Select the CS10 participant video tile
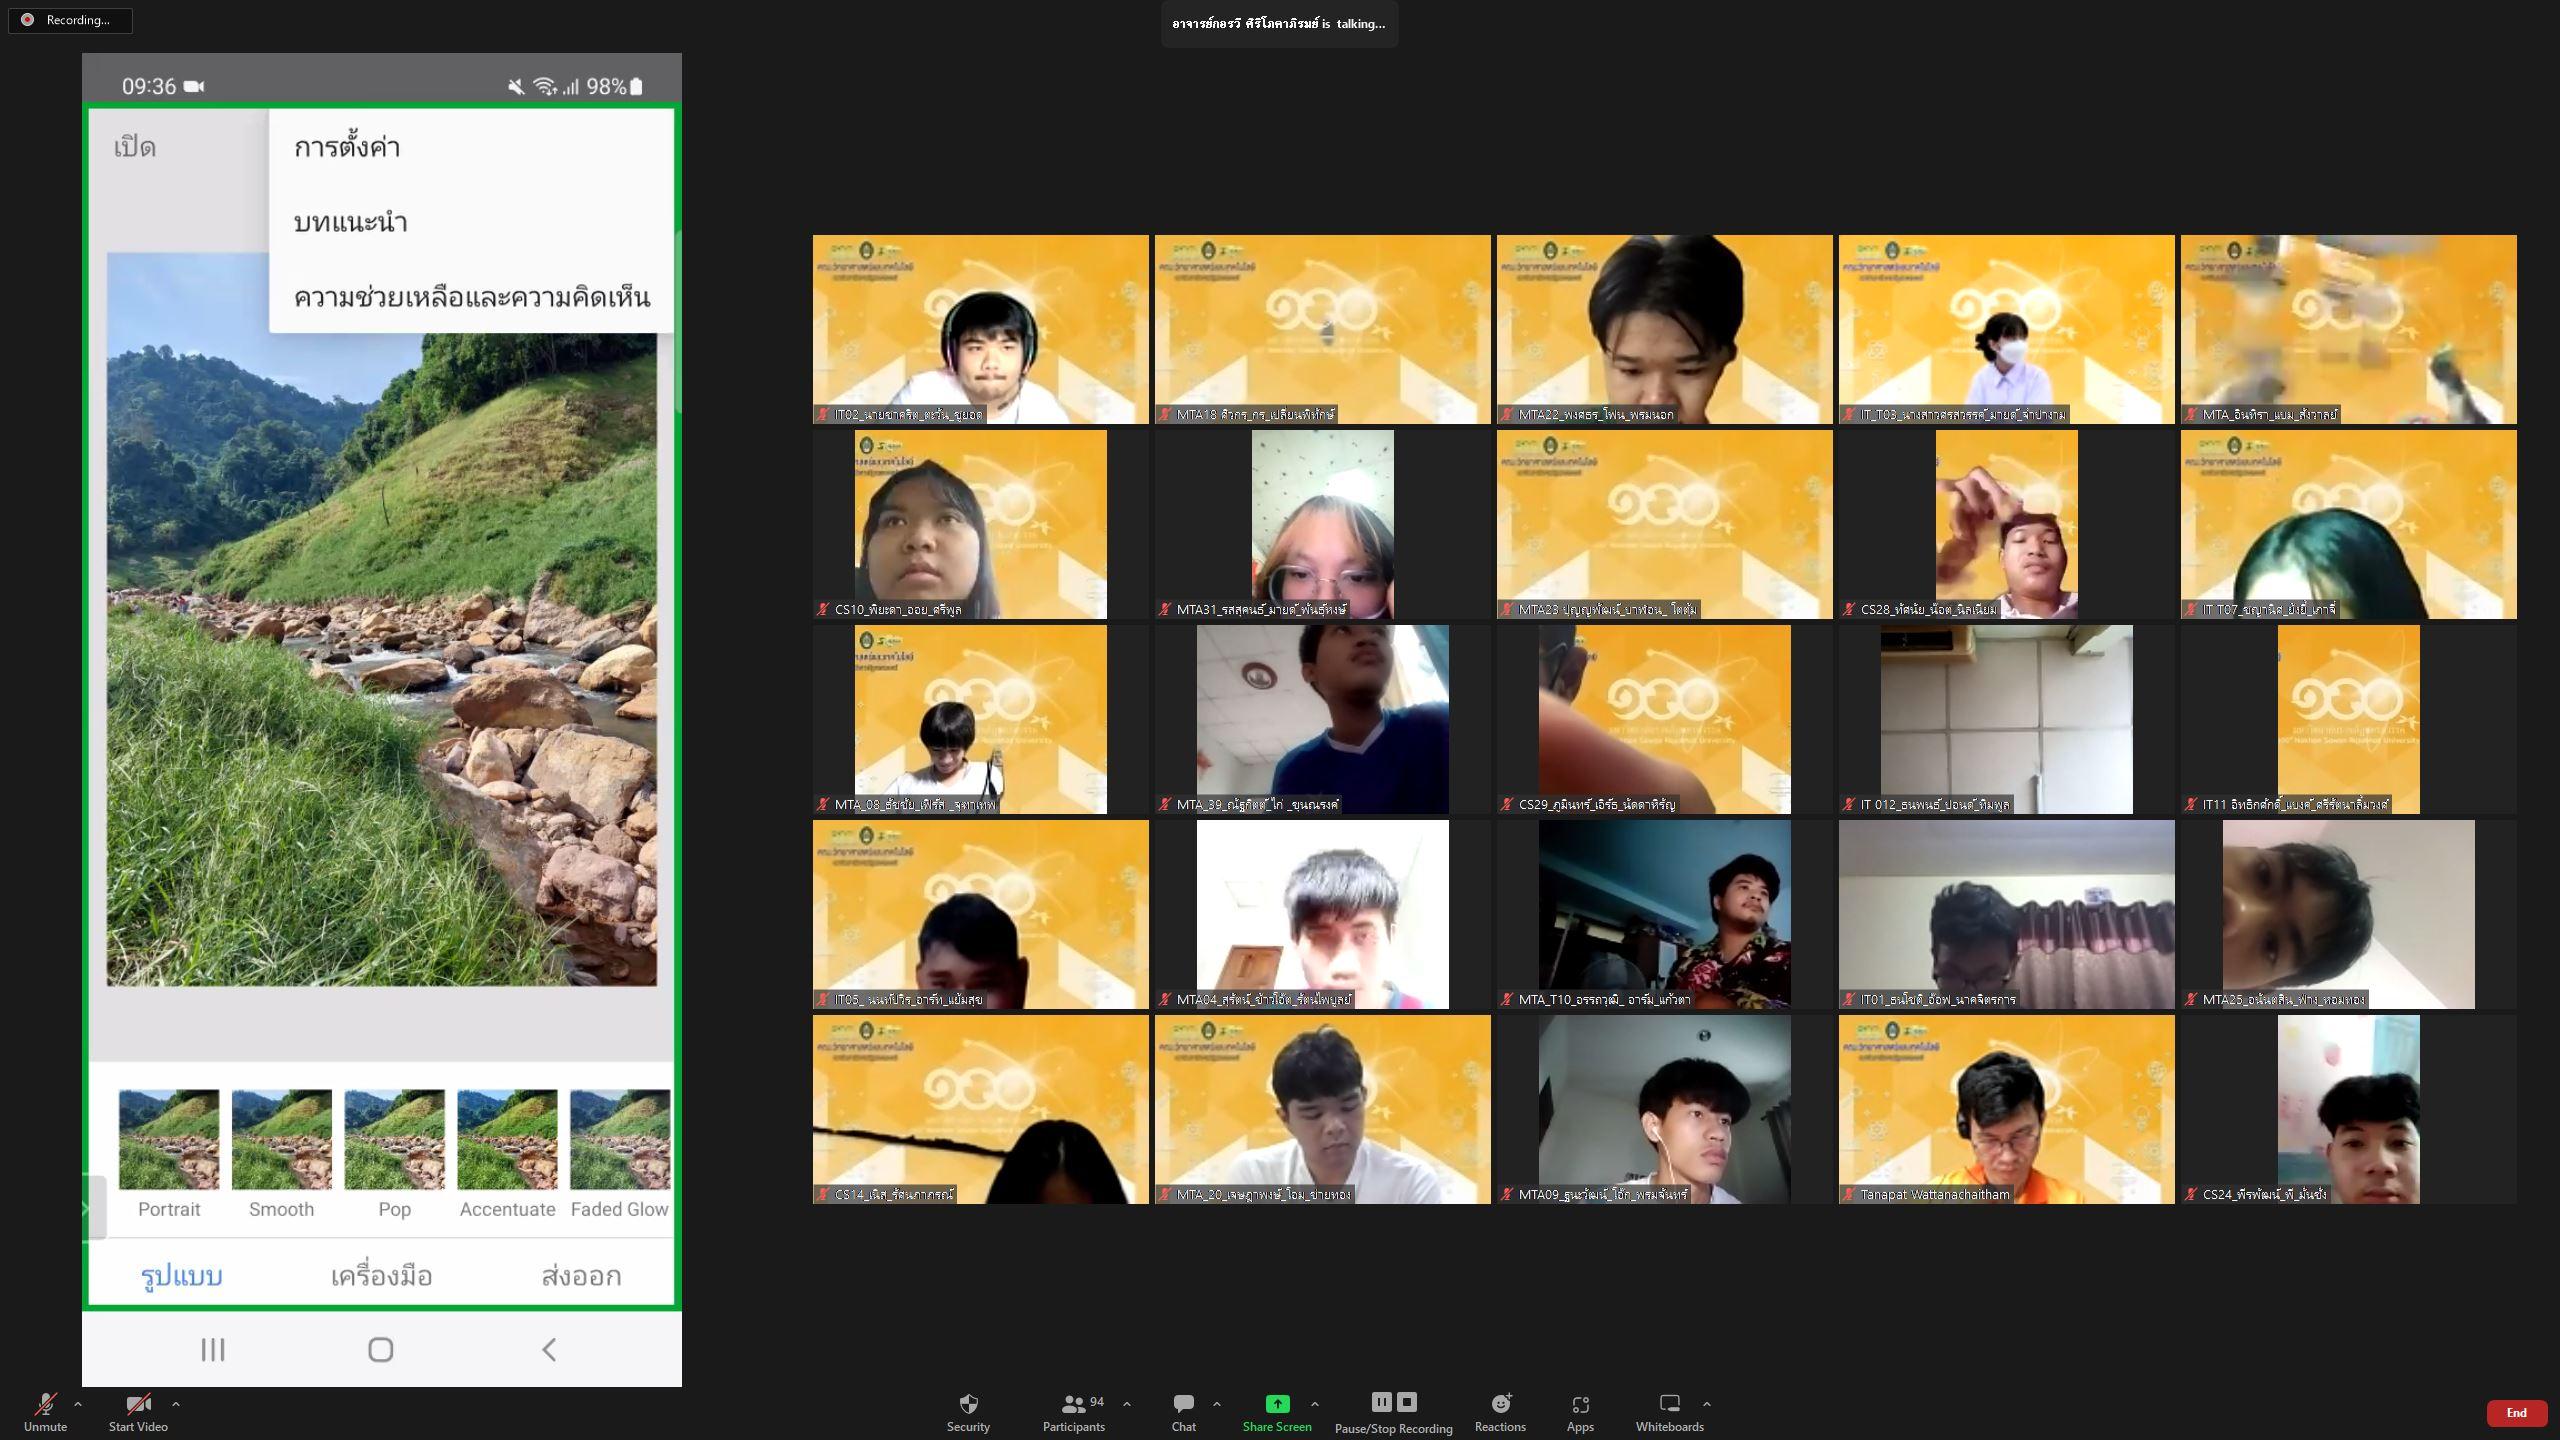Image resolution: width=2560 pixels, height=1440 pixels. tap(981, 524)
